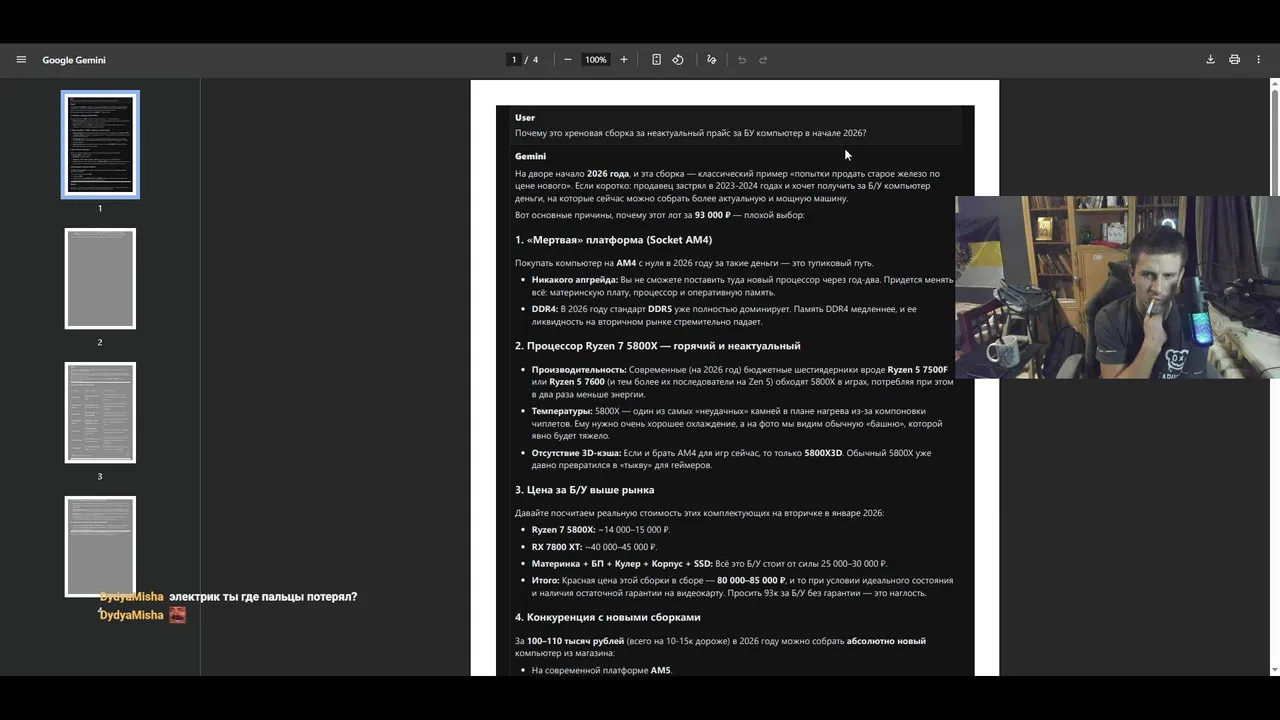Zoom in with the plus button

click(x=624, y=60)
